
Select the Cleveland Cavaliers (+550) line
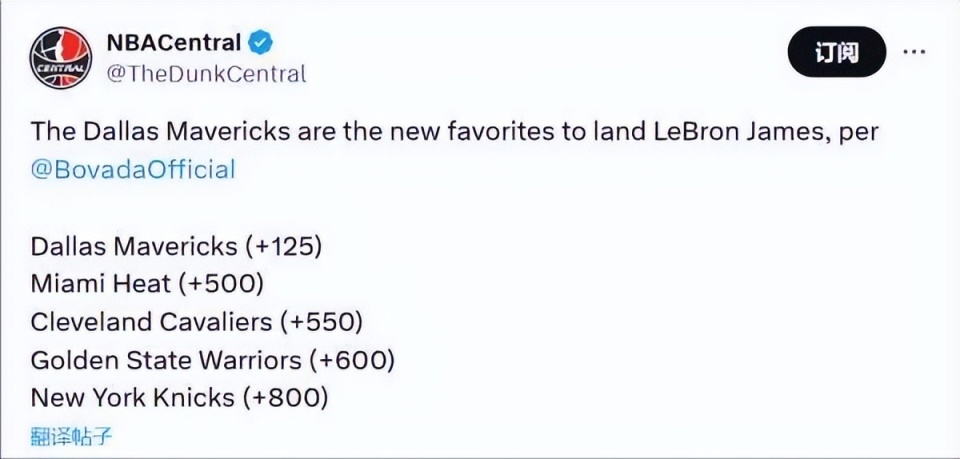[197, 323]
